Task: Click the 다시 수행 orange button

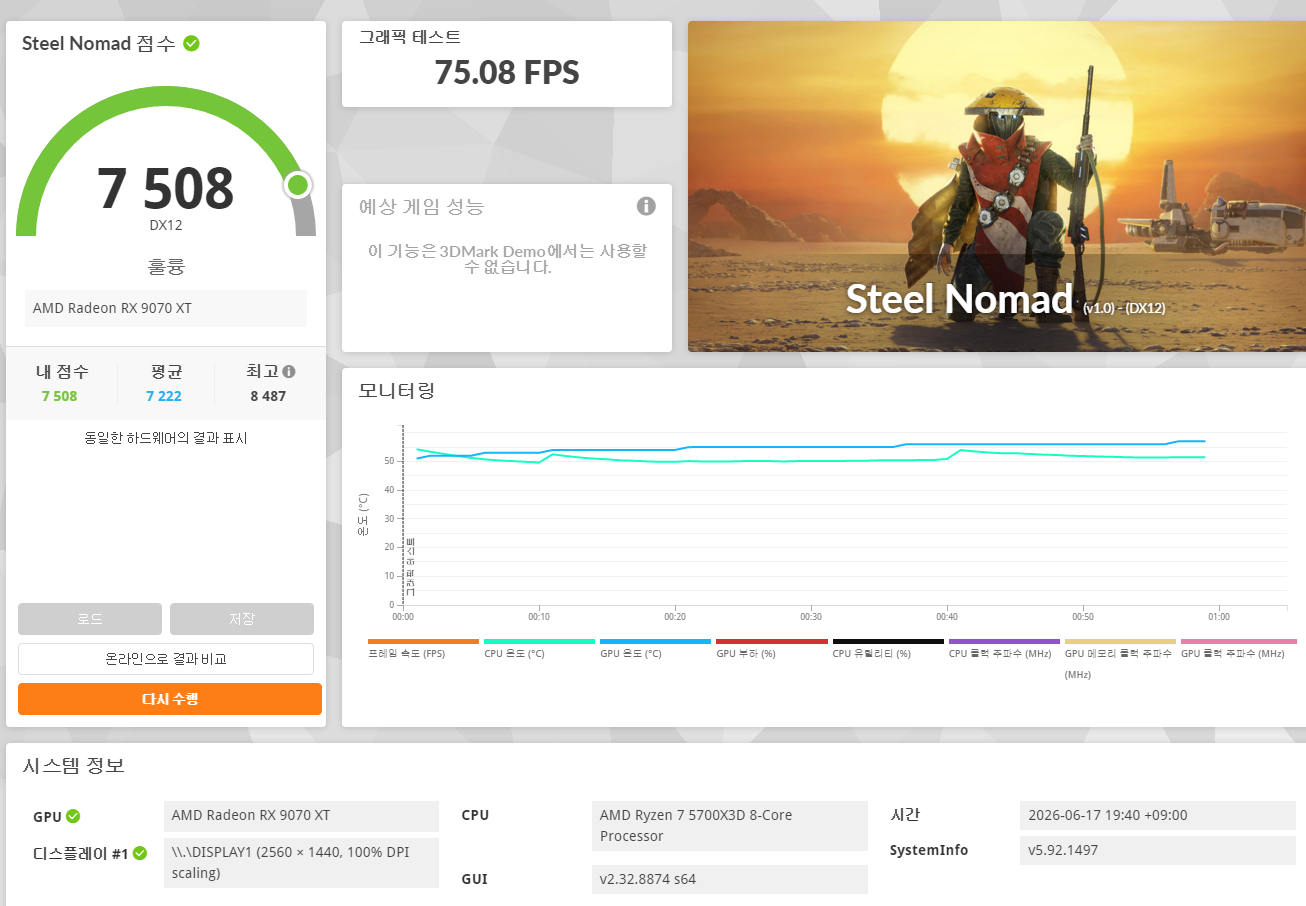Action: tap(170, 699)
